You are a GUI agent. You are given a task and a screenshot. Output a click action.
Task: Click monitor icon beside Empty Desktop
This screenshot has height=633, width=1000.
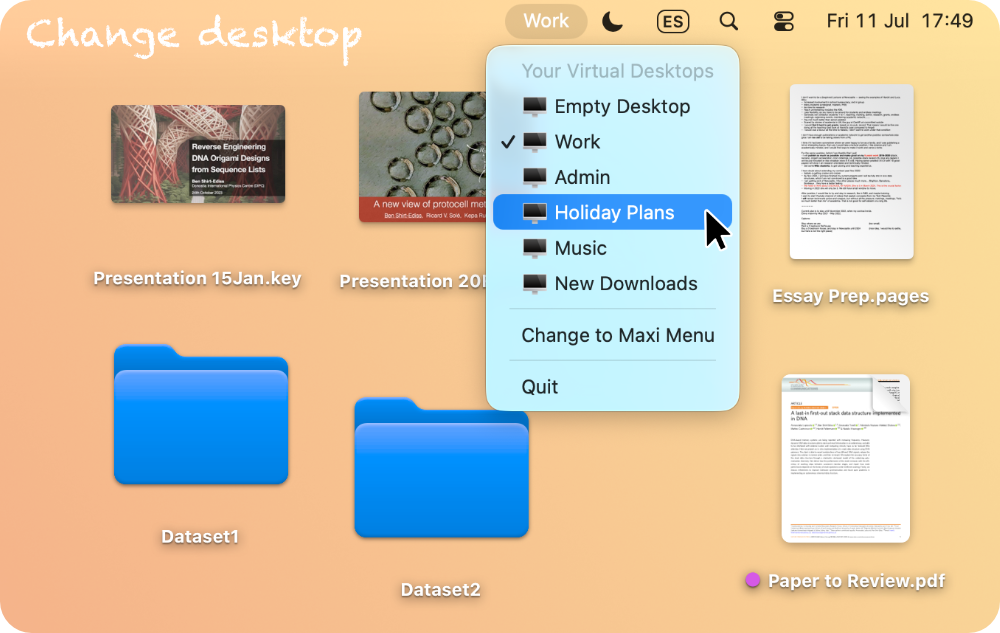point(534,106)
